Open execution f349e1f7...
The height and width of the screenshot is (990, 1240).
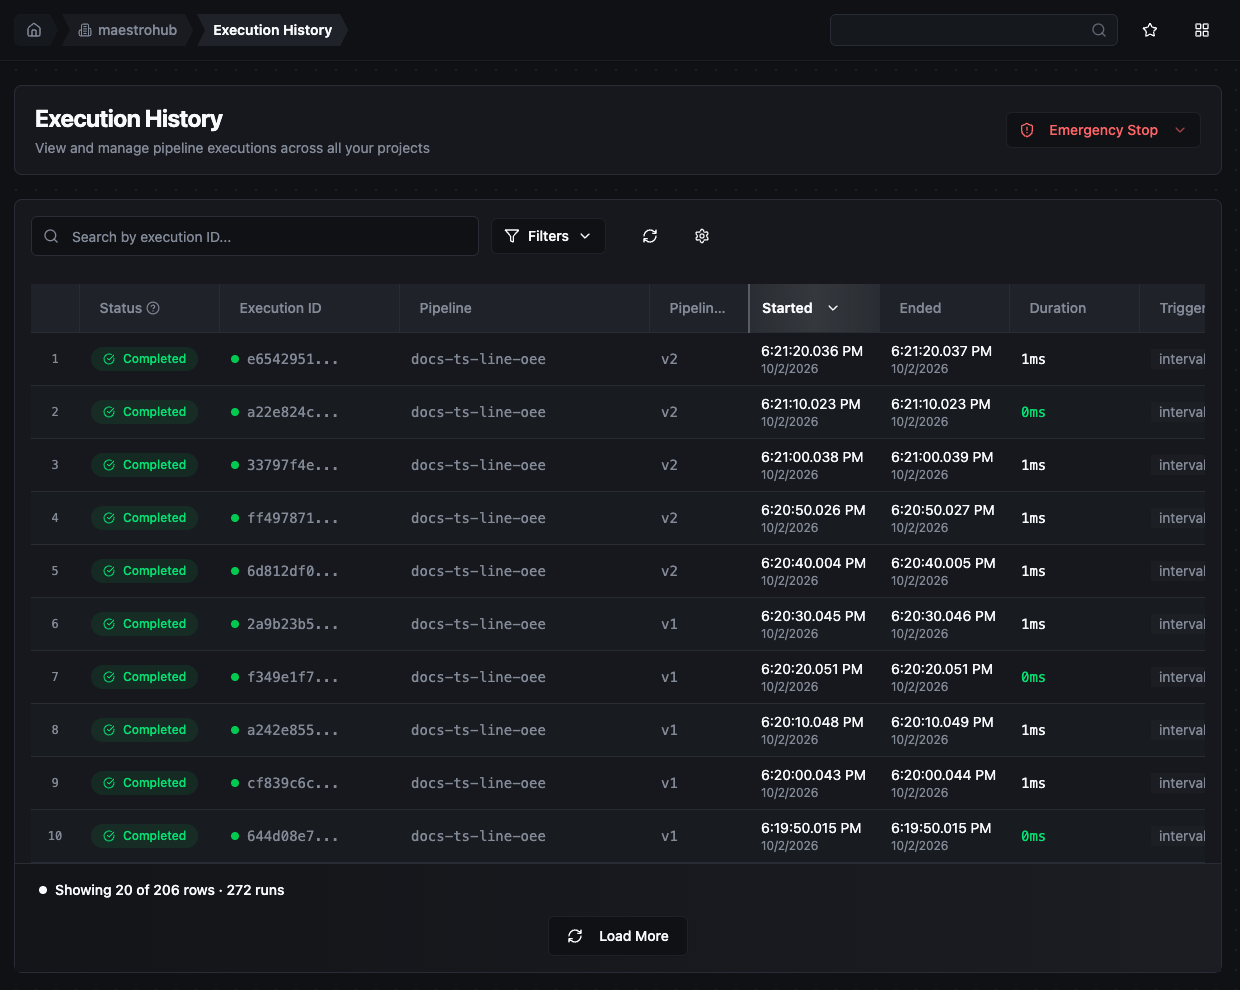292,677
